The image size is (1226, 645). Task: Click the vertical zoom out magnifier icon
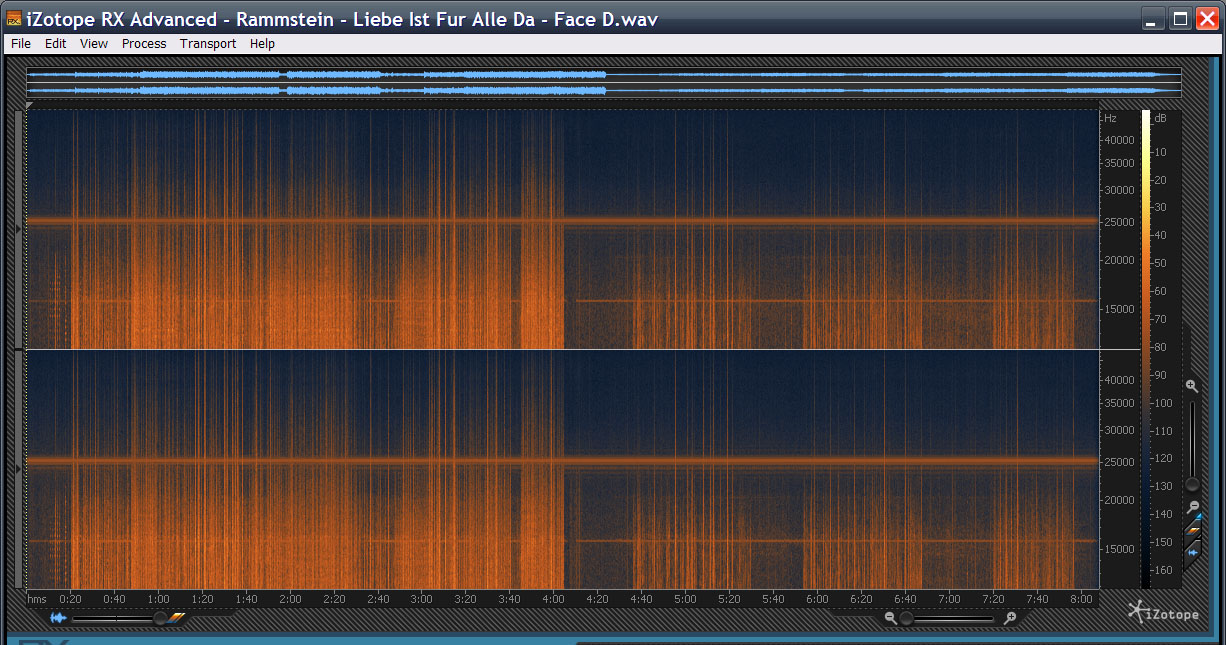coord(1191,507)
